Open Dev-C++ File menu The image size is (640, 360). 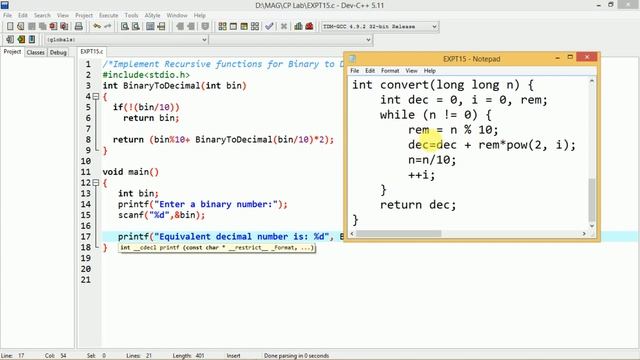click(x=7, y=15)
